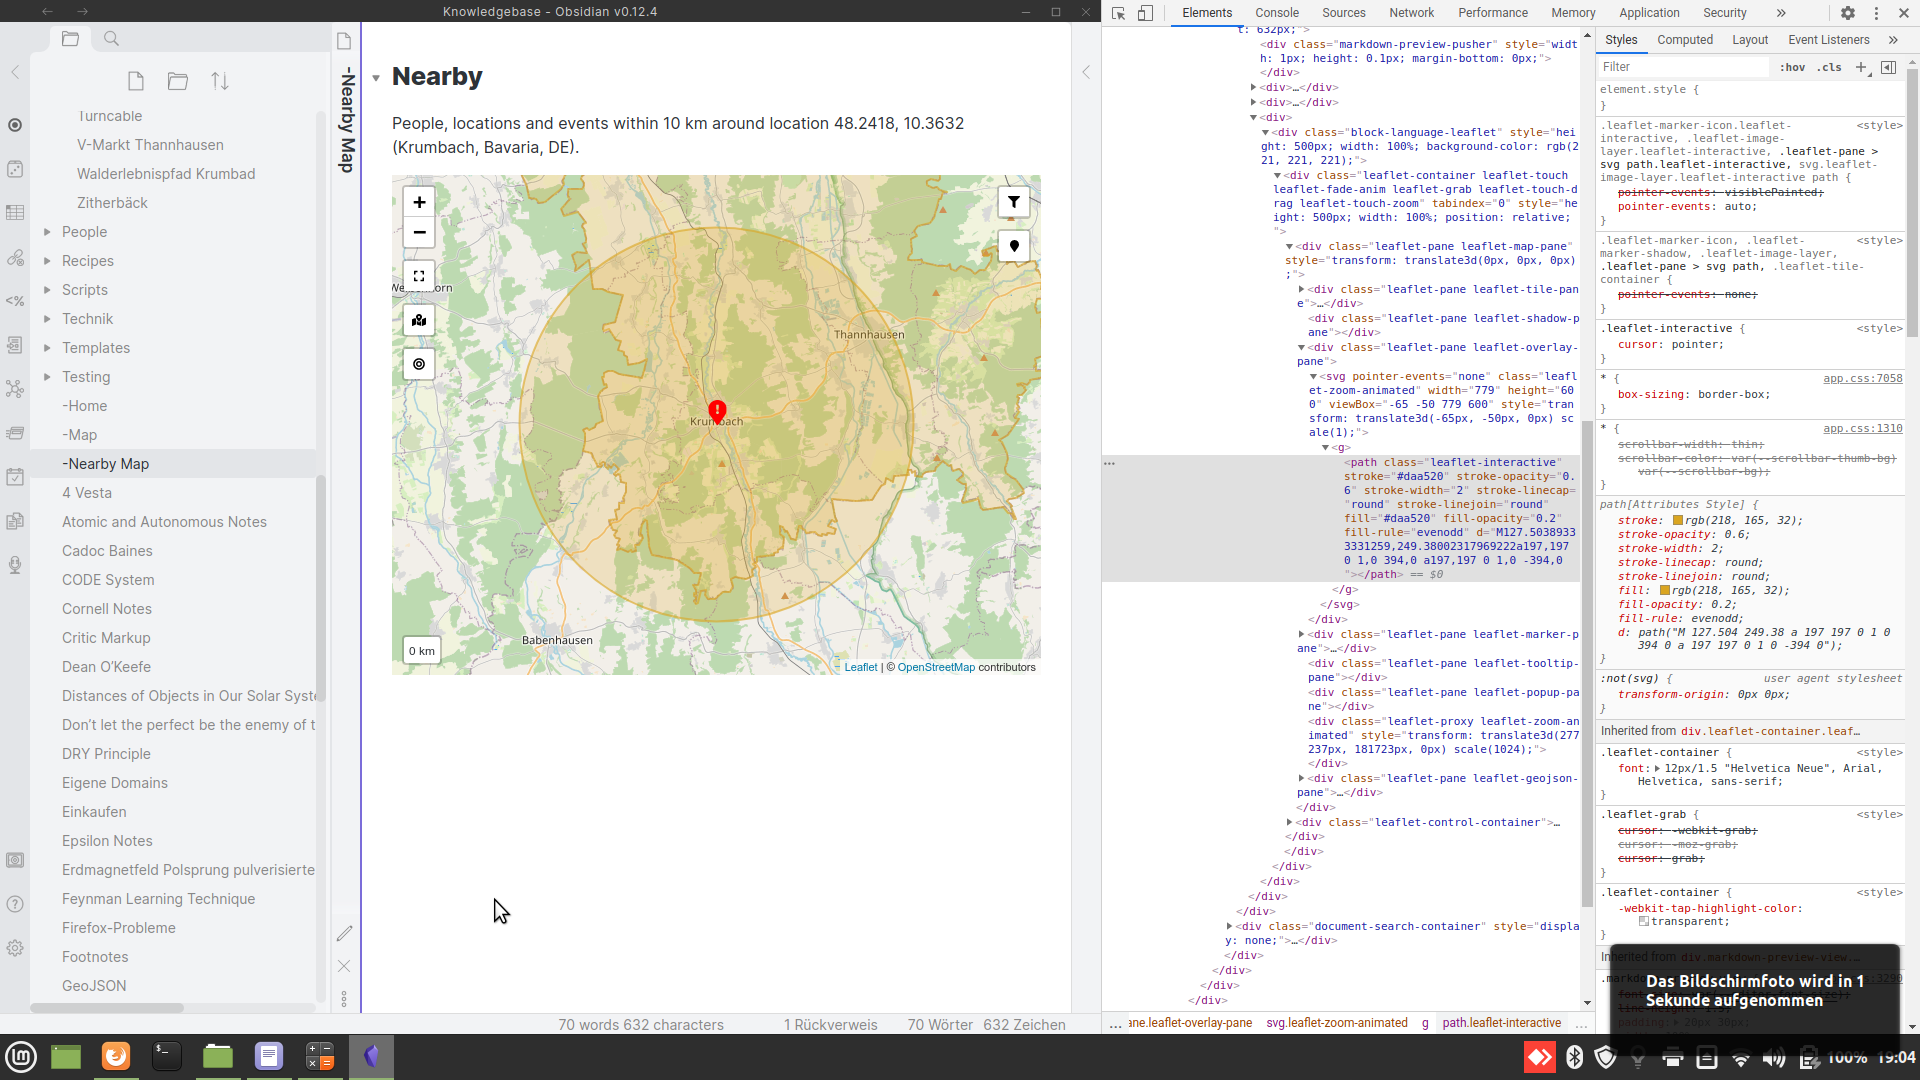Open the Computed tab in the Styles pane
Screen dimensions: 1920x1080
[x=1686, y=39]
